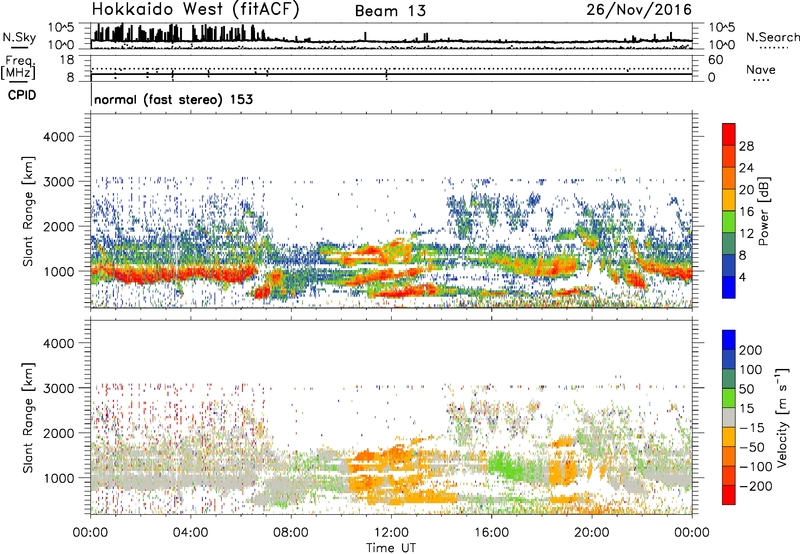Image resolution: width=800 pixels, height=554 pixels.
Task: Click the "12:00" time tick label
Action: [x=391, y=533]
